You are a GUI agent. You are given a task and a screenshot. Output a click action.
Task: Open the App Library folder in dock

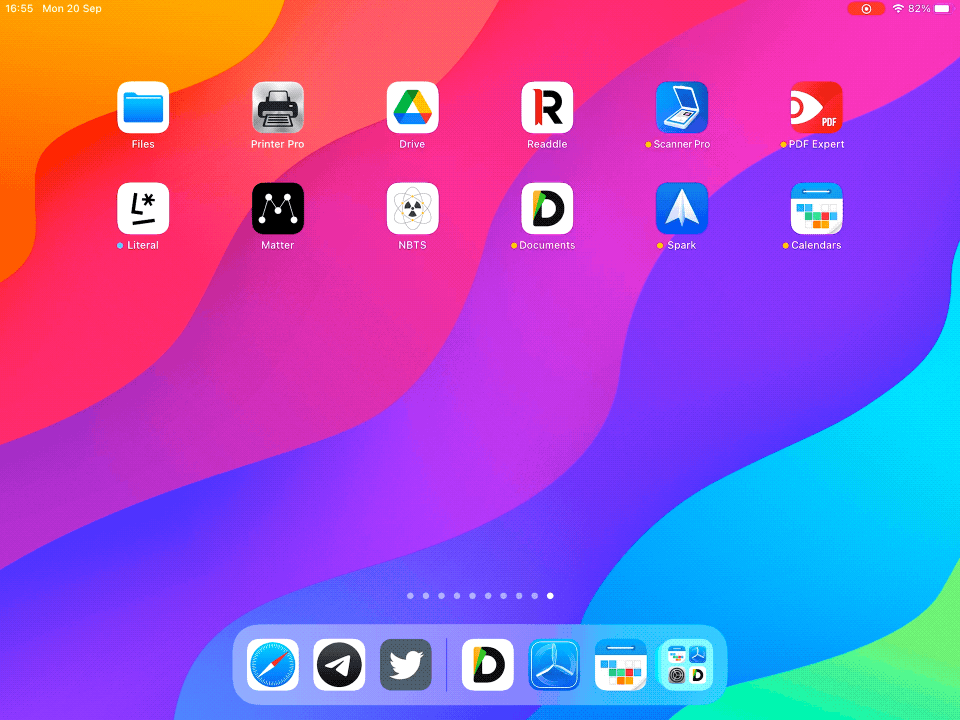[x=687, y=665]
